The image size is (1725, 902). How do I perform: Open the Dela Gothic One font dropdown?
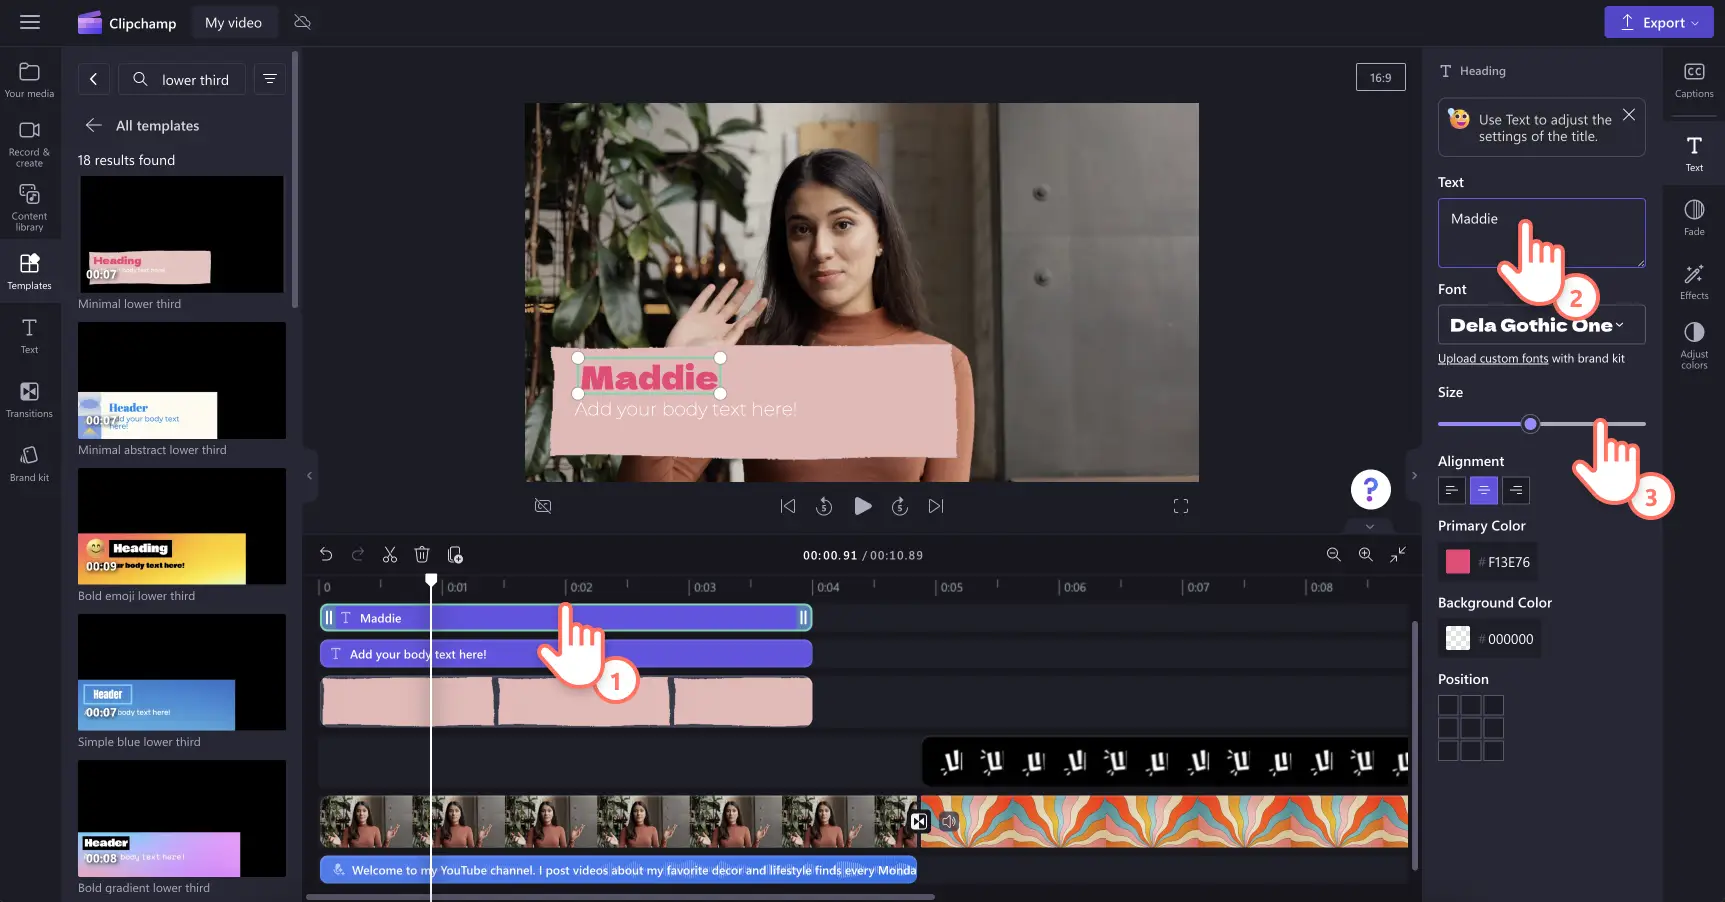[1541, 325]
